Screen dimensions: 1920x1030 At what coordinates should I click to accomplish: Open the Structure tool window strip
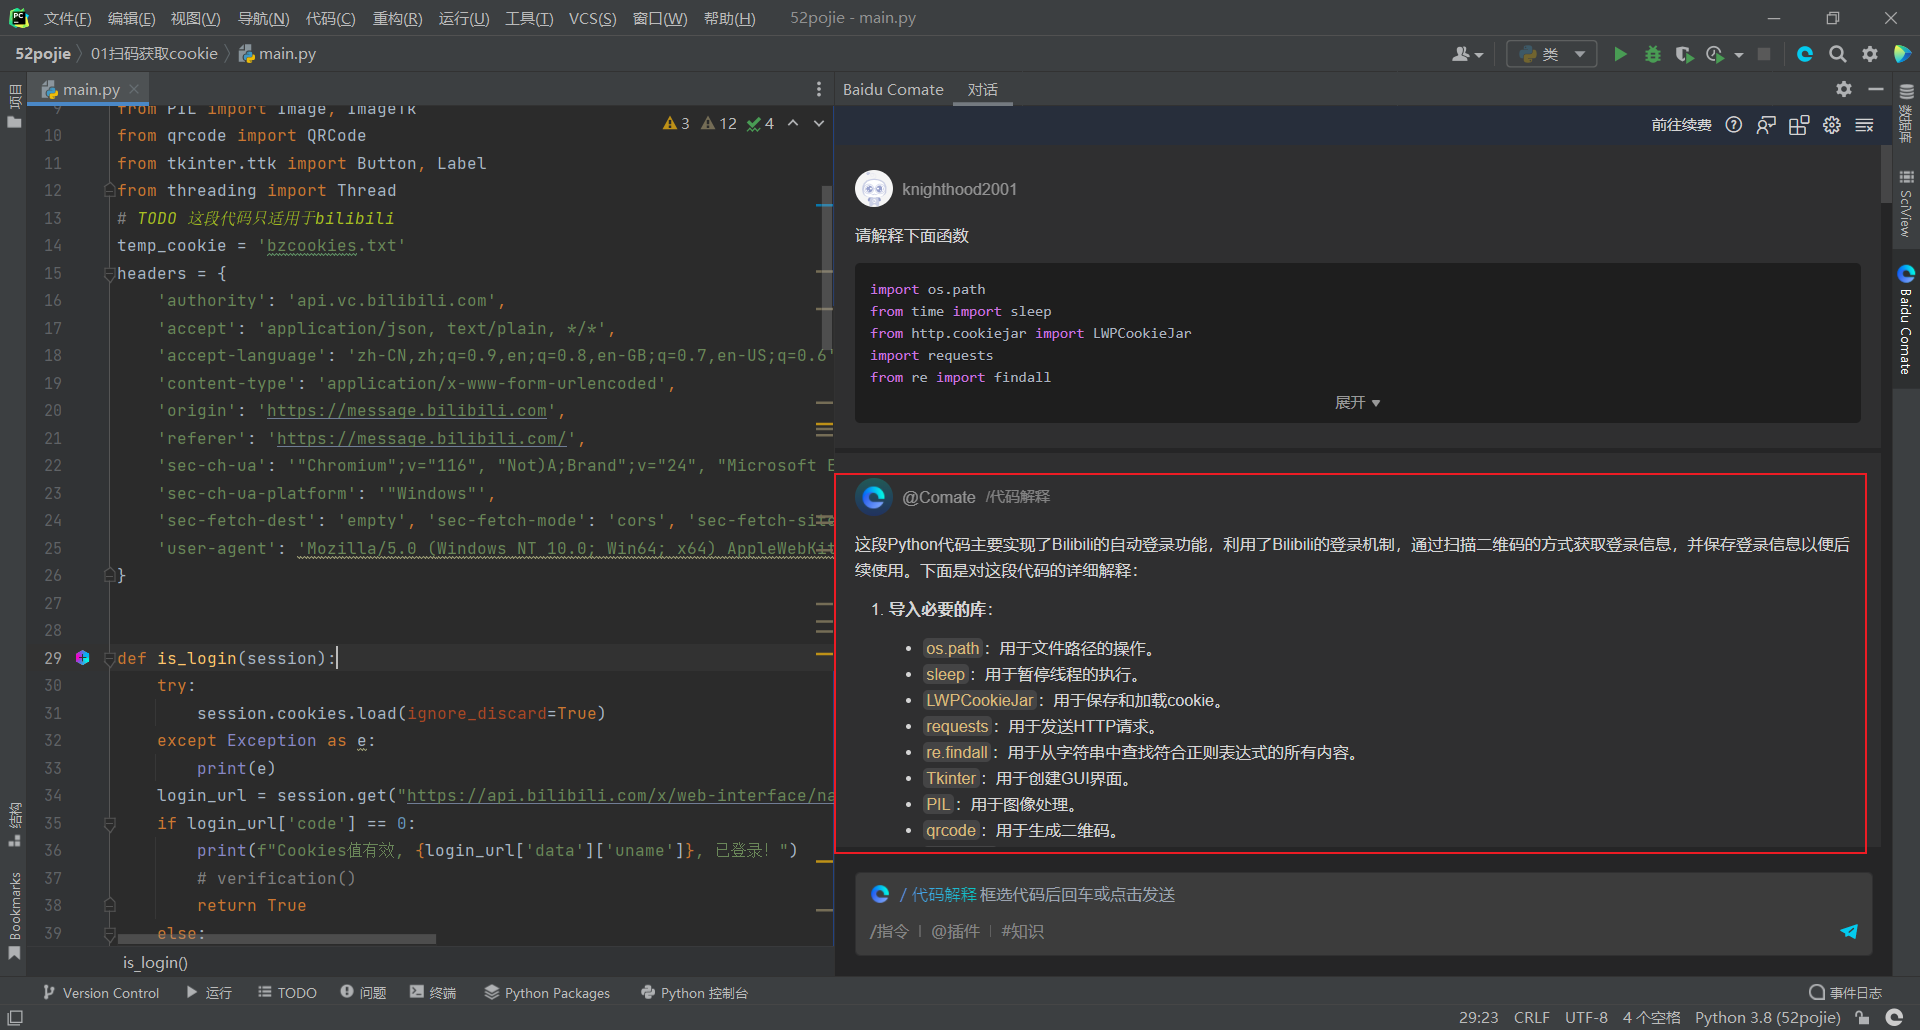[14, 825]
